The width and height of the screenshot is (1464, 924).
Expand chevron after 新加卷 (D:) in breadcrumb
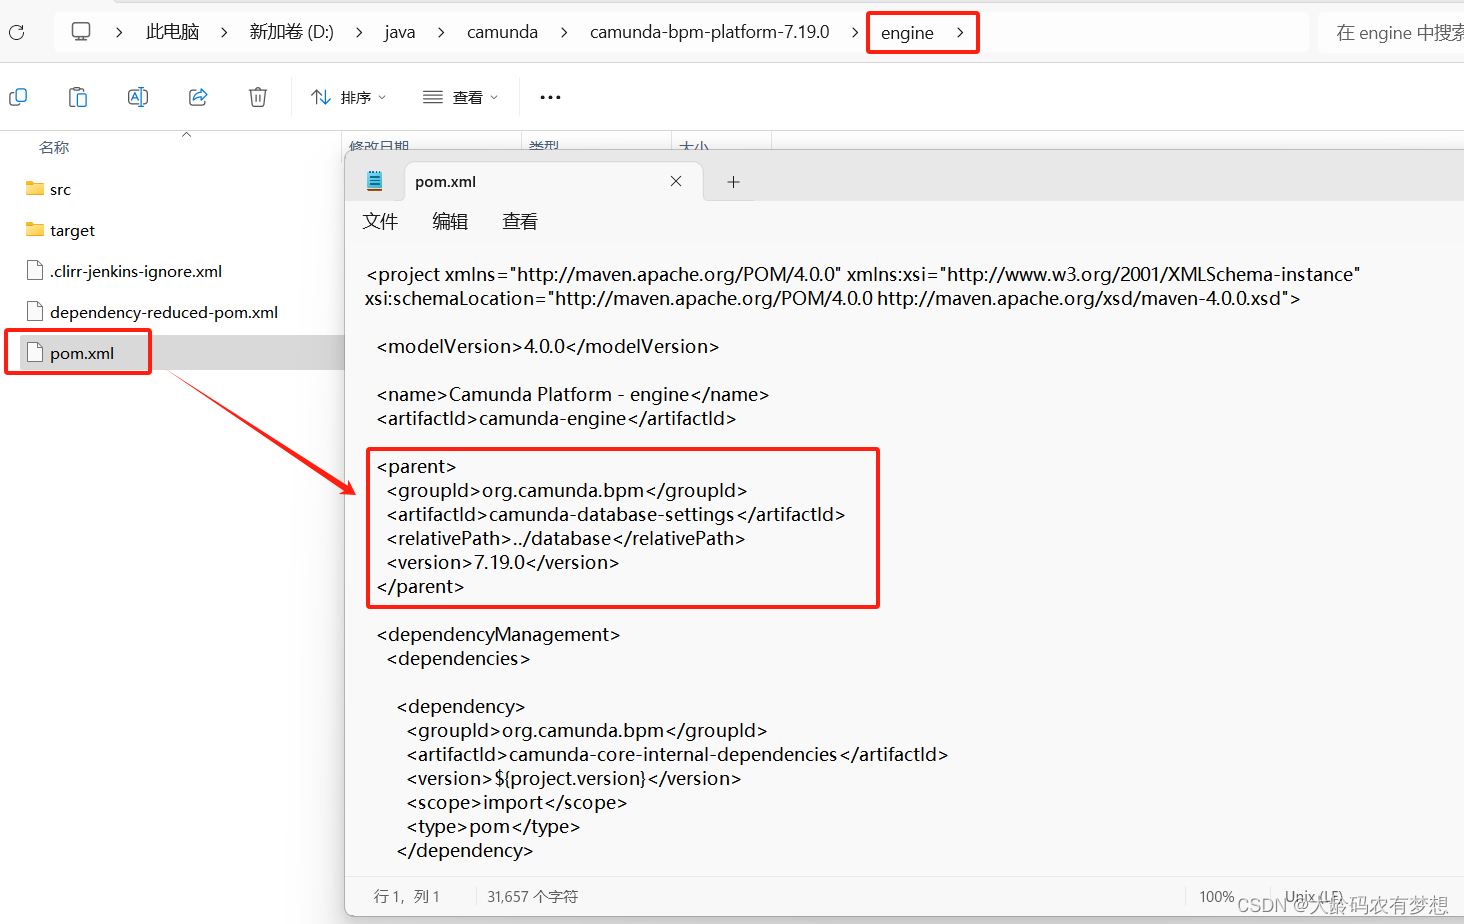tap(359, 32)
